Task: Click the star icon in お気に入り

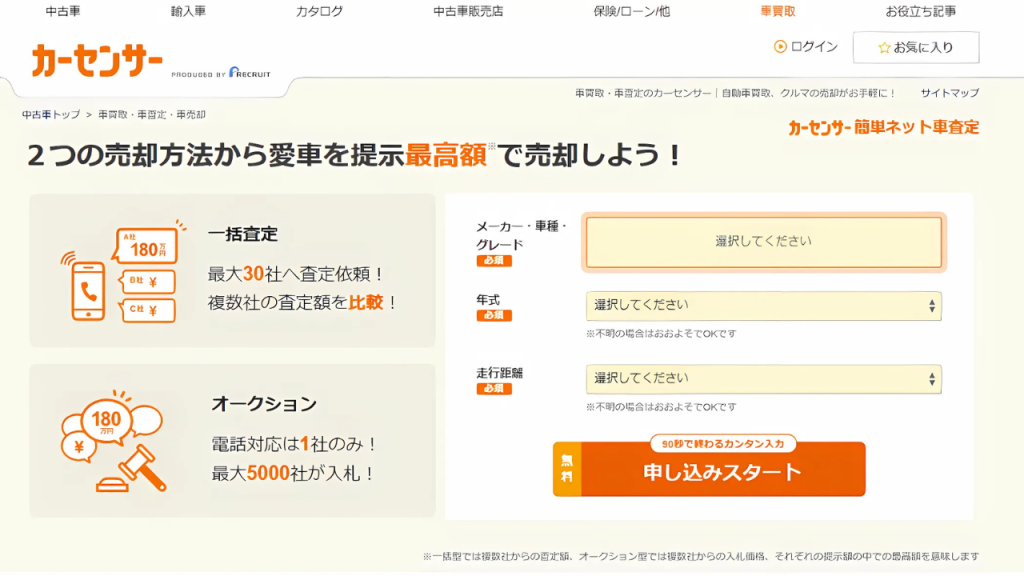Action: pos(883,48)
